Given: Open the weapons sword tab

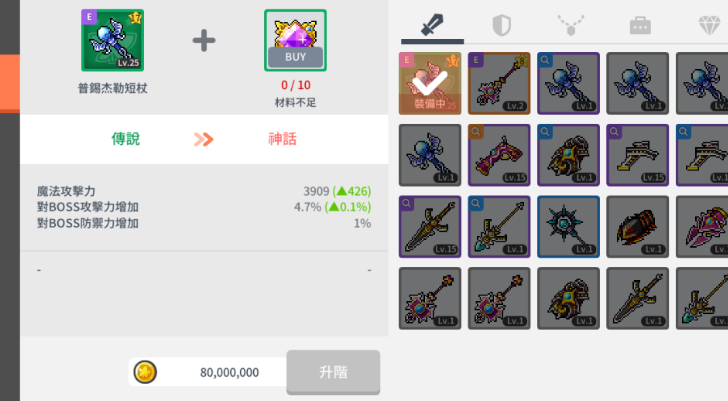Looking at the screenshot, I should coord(432,26).
